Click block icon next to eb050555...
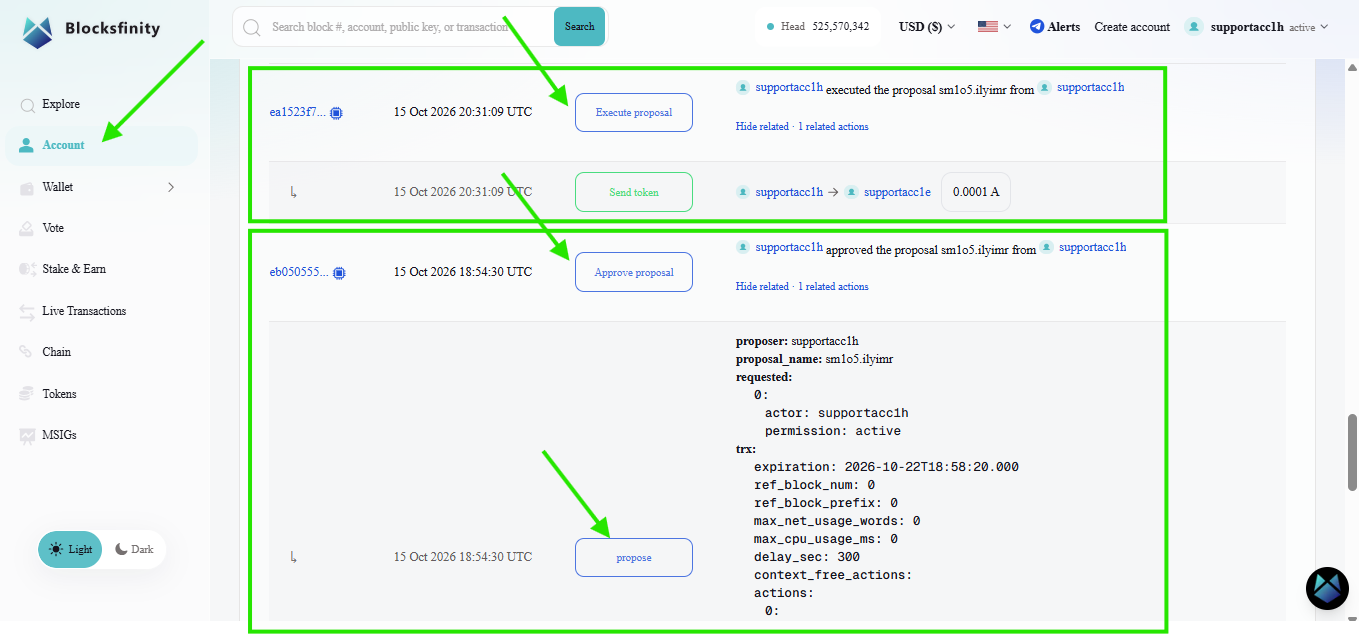This screenshot has height=635, width=1359. coord(339,273)
